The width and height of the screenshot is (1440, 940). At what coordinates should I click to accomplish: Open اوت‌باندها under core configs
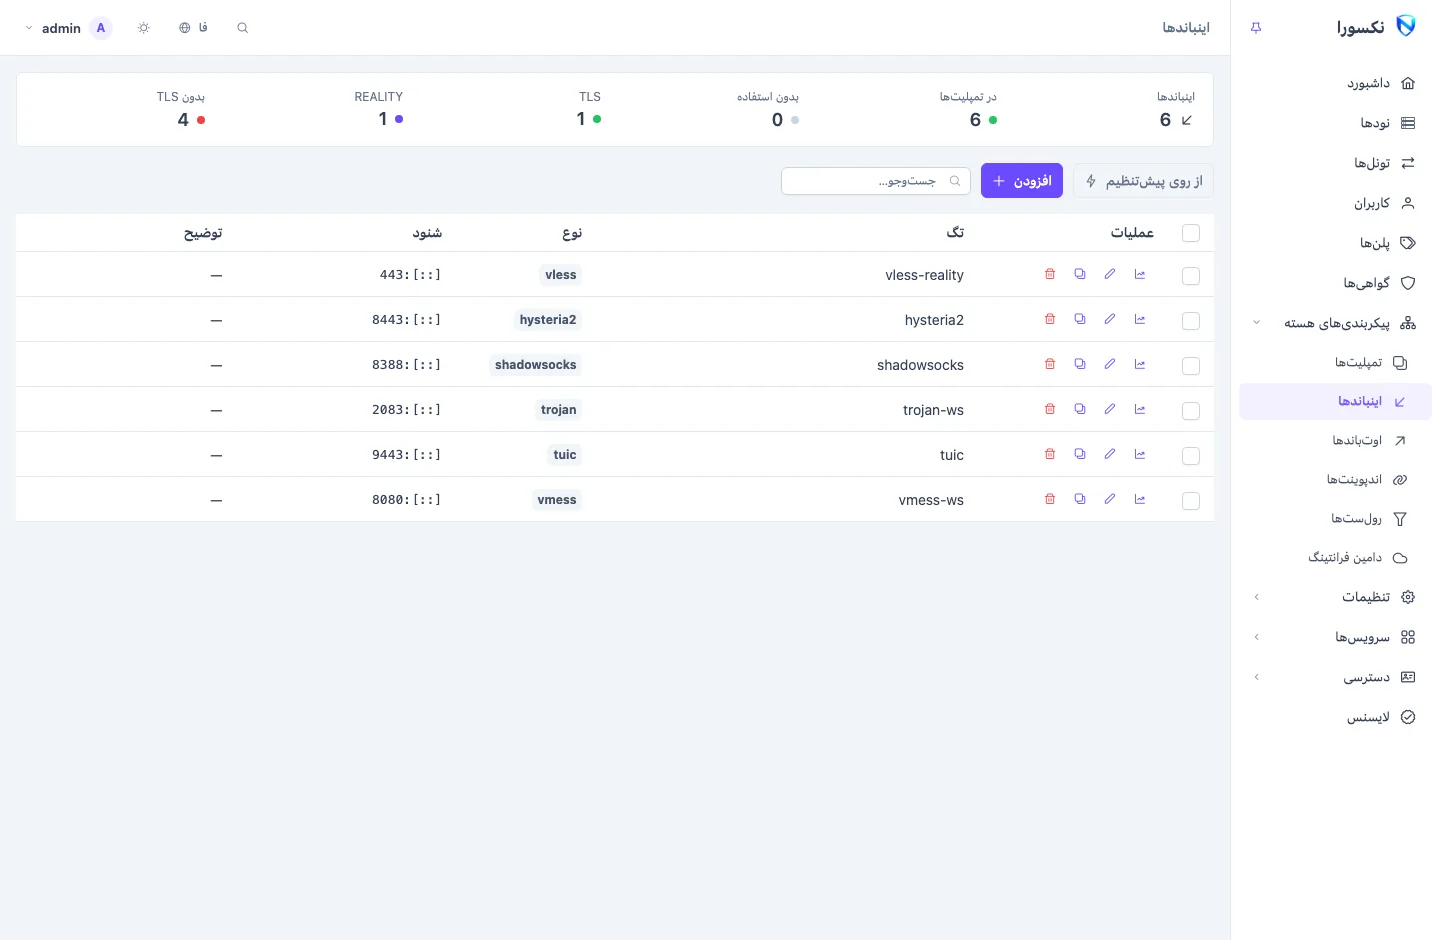1335,440
